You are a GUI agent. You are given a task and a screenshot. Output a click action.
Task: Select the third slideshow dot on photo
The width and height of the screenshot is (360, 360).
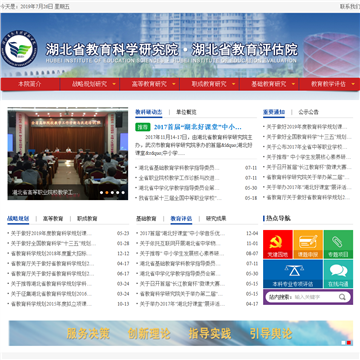click(x=112, y=192)
